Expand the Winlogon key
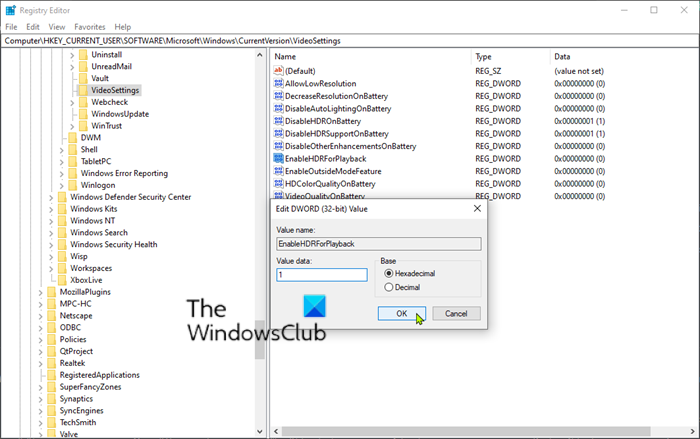This screenshot has height=439, width=700. click(x=62, y=185)
